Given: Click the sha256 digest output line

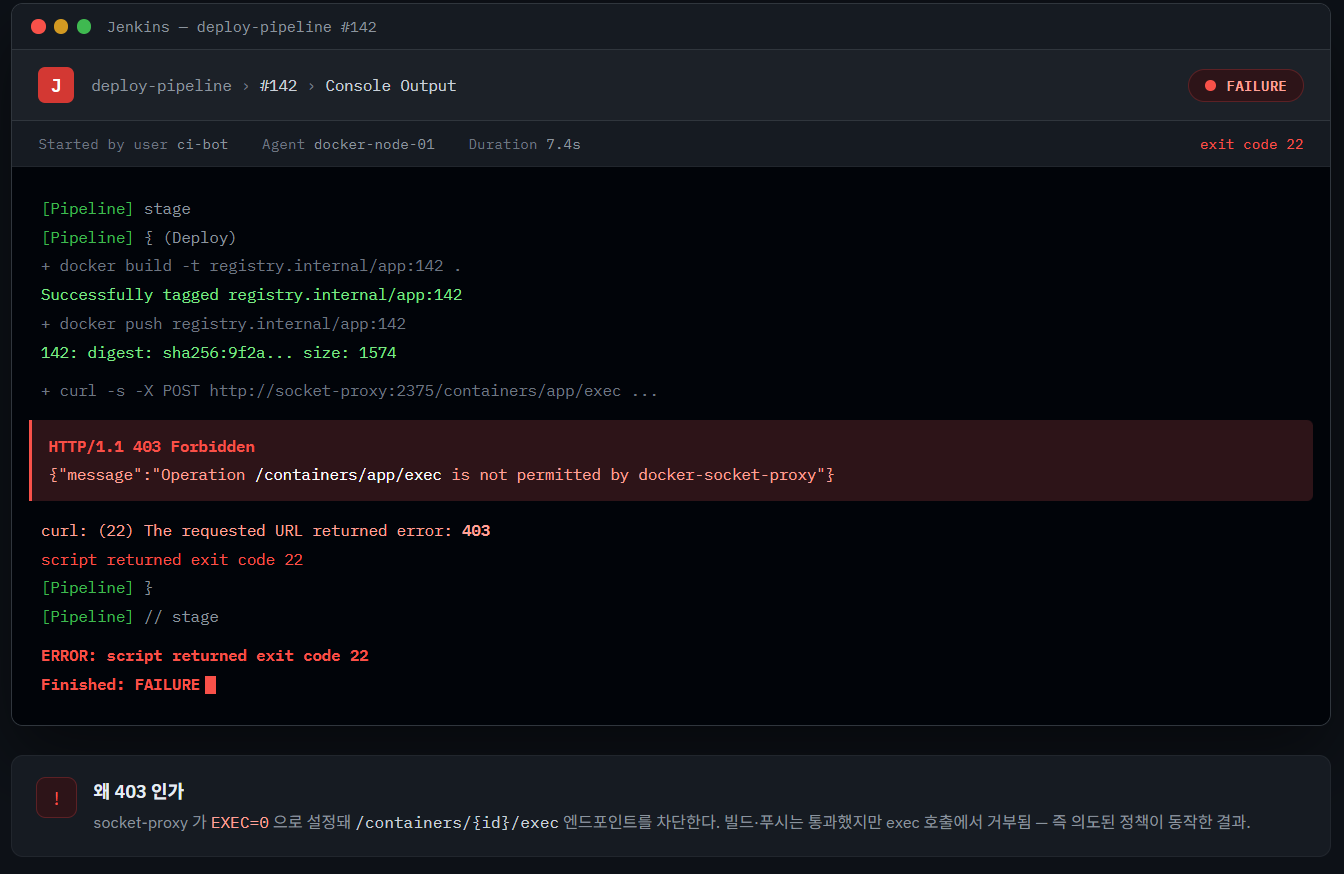Looking at the screenshot, I should coord(219,353).
